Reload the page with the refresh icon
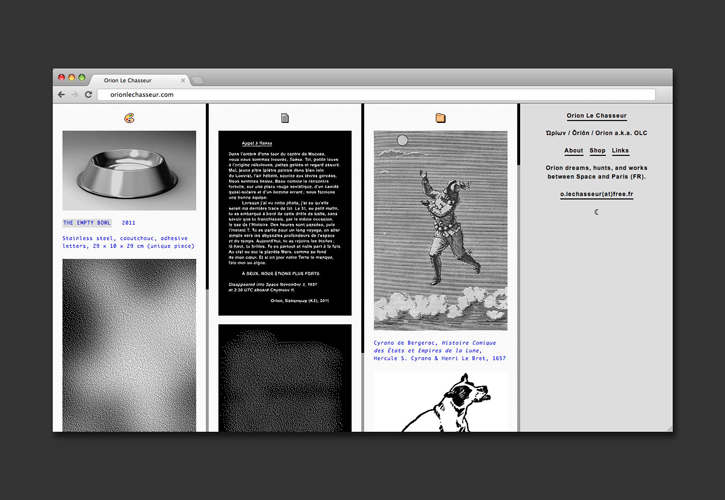Screen dimensions: 725x500 pos(88,94)
